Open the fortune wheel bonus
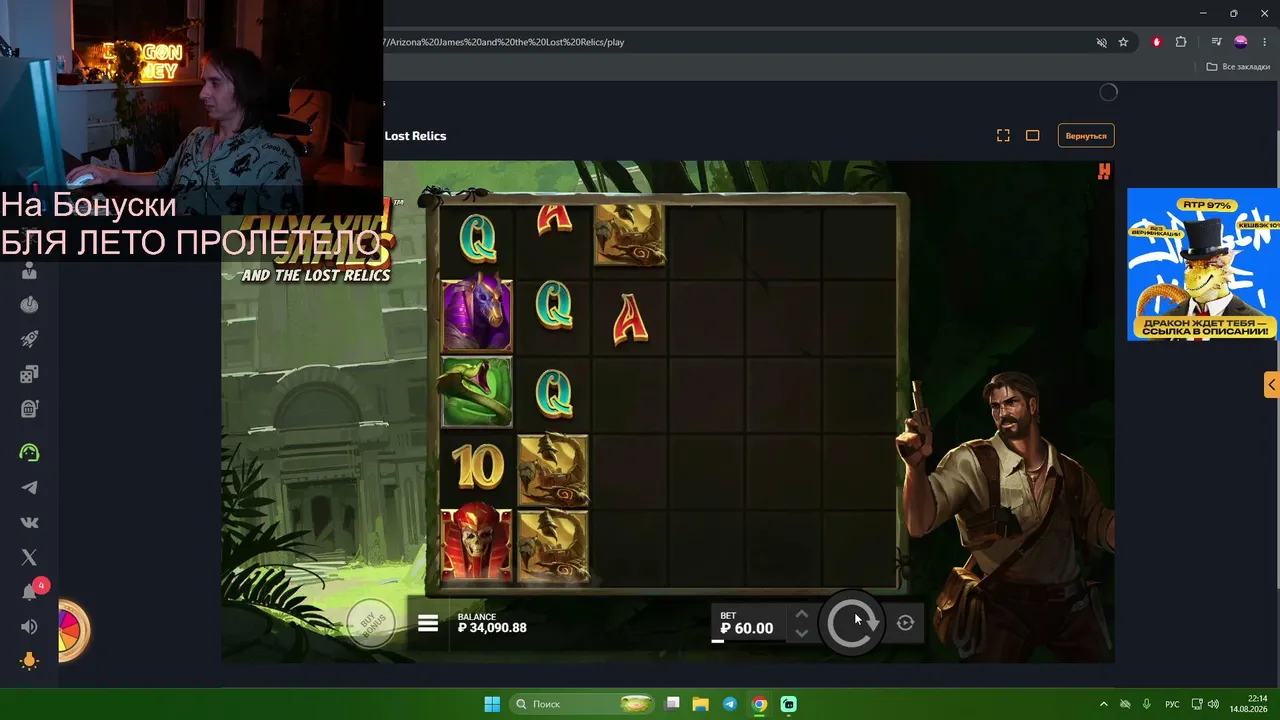 point(73,630)
